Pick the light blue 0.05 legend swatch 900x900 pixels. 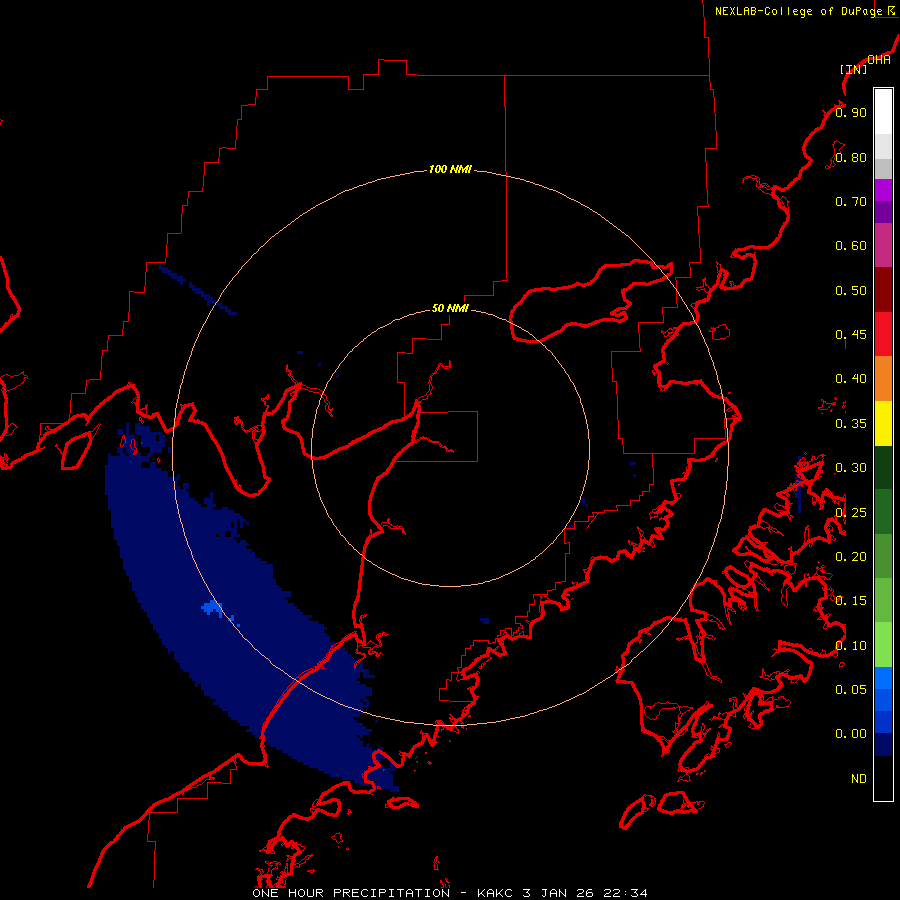pyautogui.click(x=883, y=678)
